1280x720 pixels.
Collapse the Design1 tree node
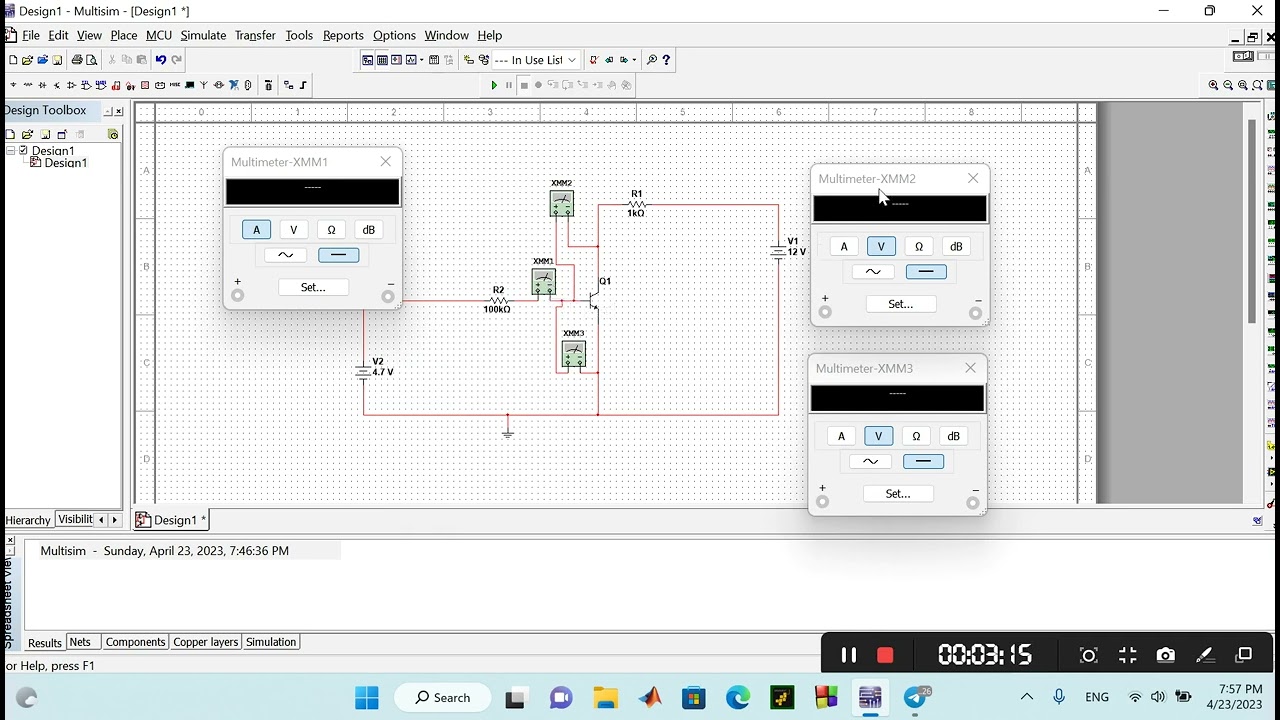[11, 151]
